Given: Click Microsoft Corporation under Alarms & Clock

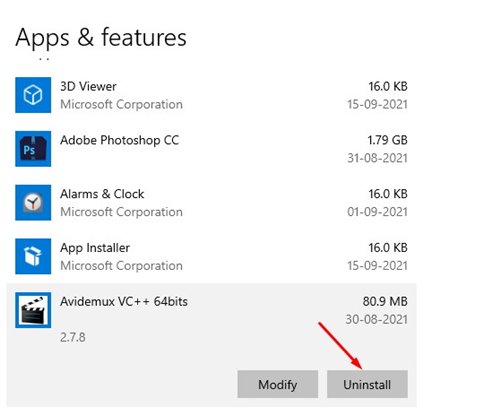Looking at the screenshot, I should coord(121,212).
